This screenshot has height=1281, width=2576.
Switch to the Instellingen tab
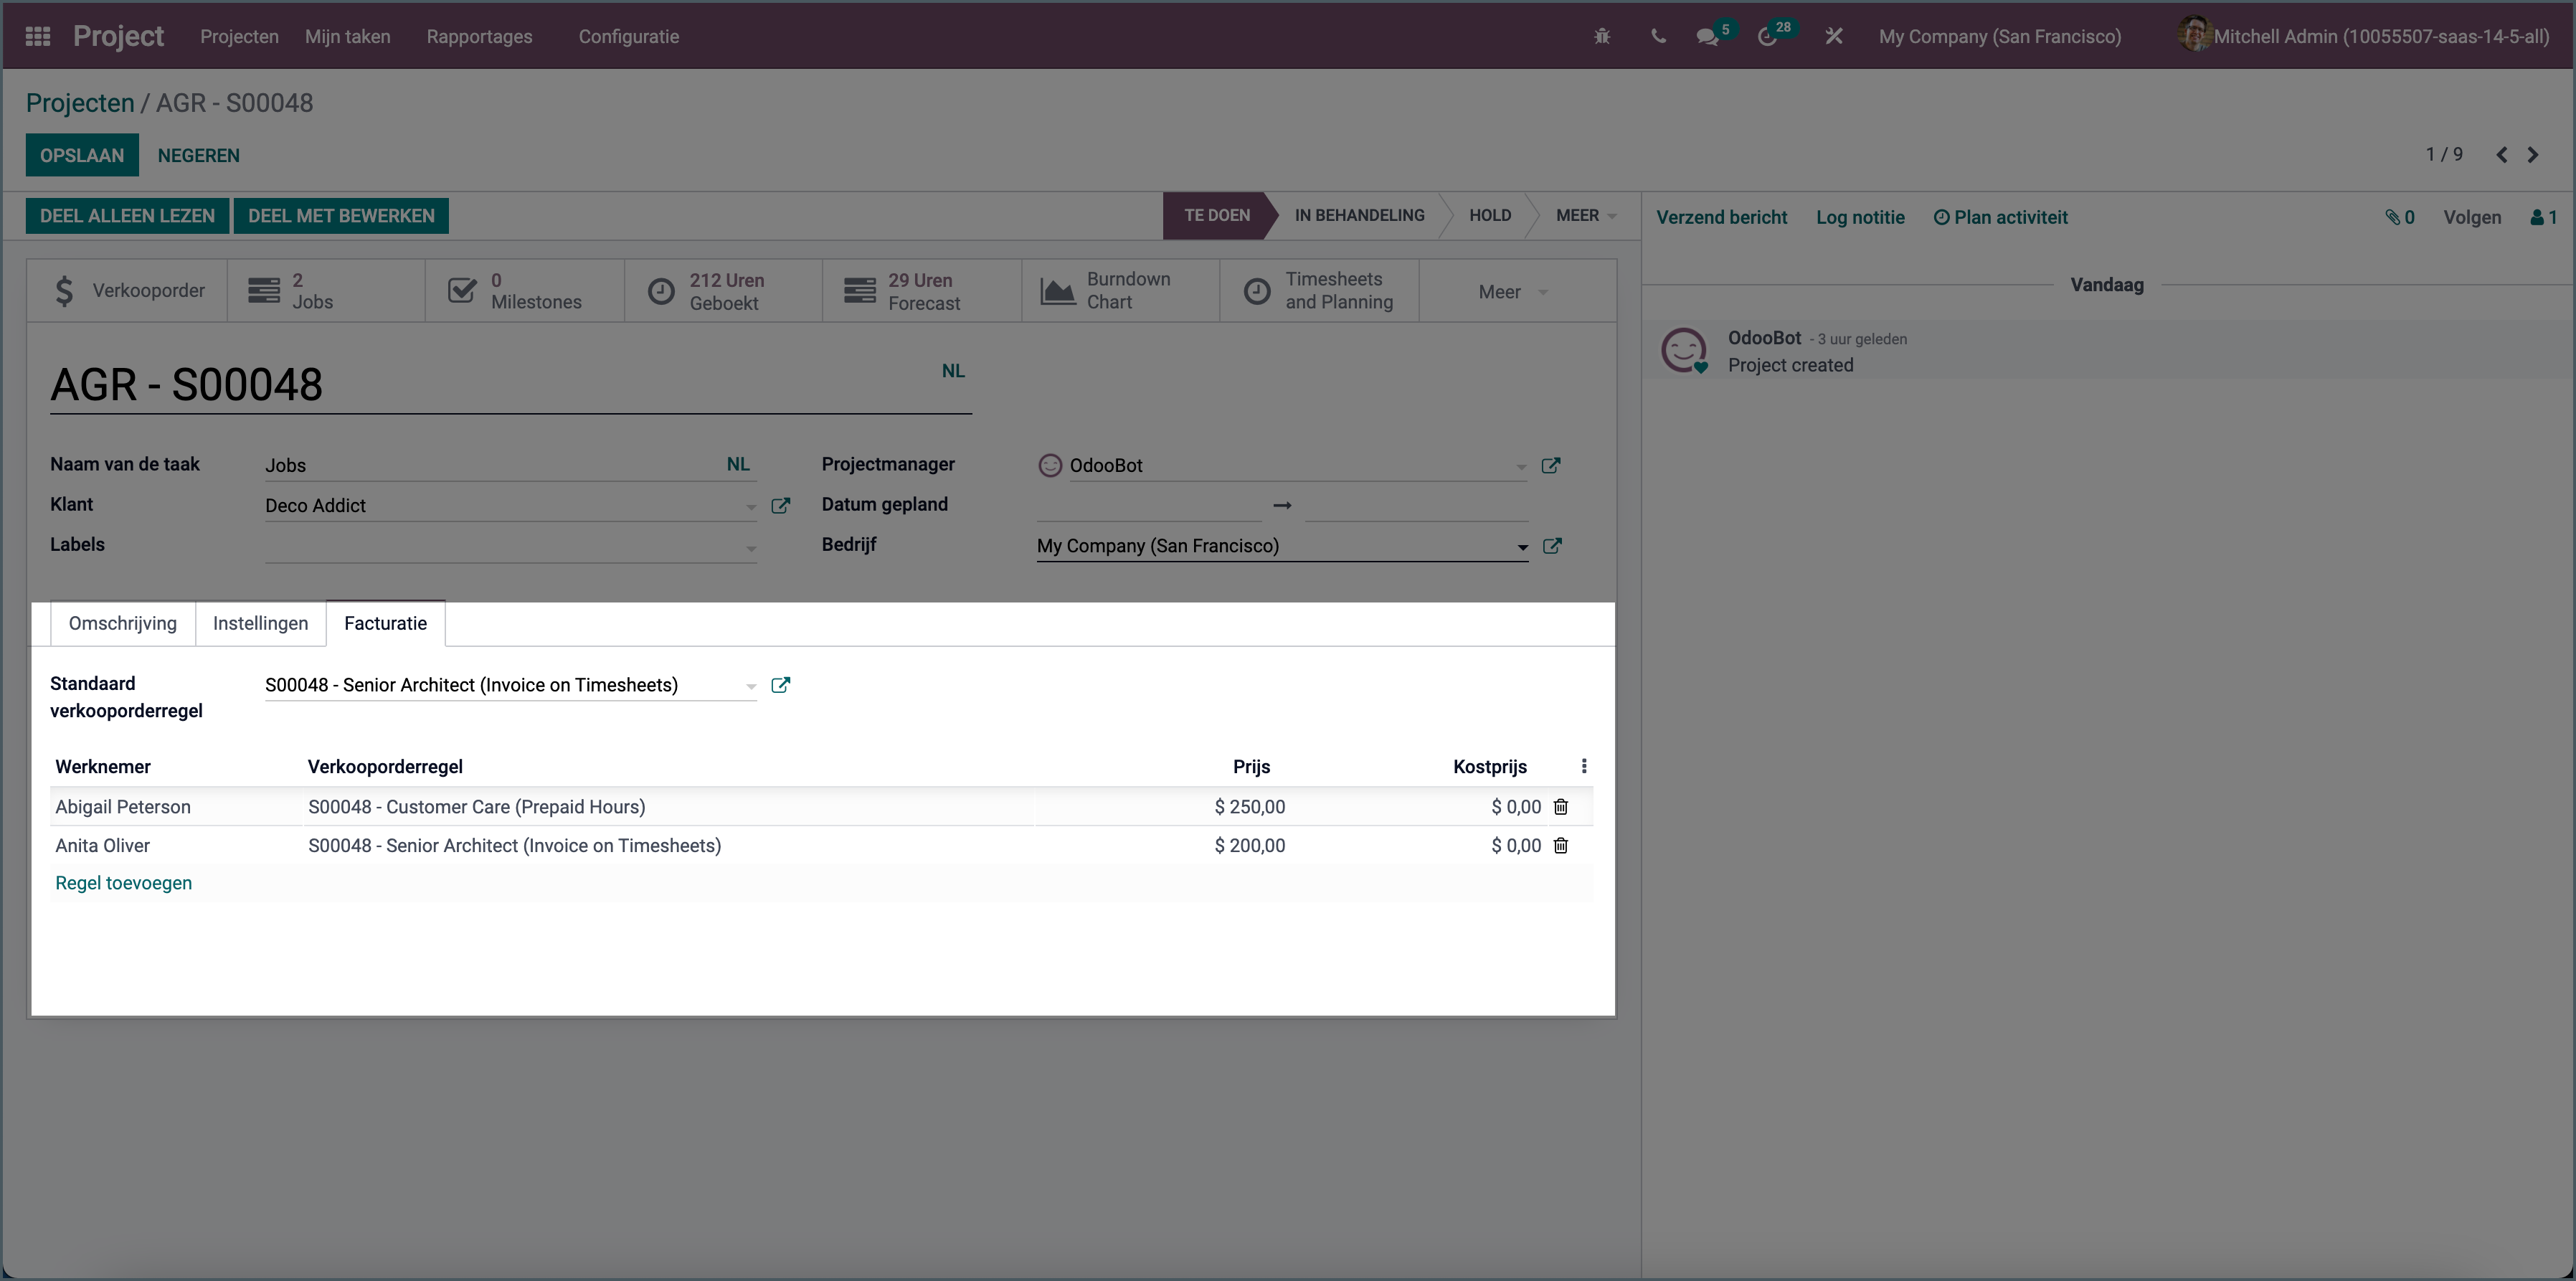[x=260, y=624]
